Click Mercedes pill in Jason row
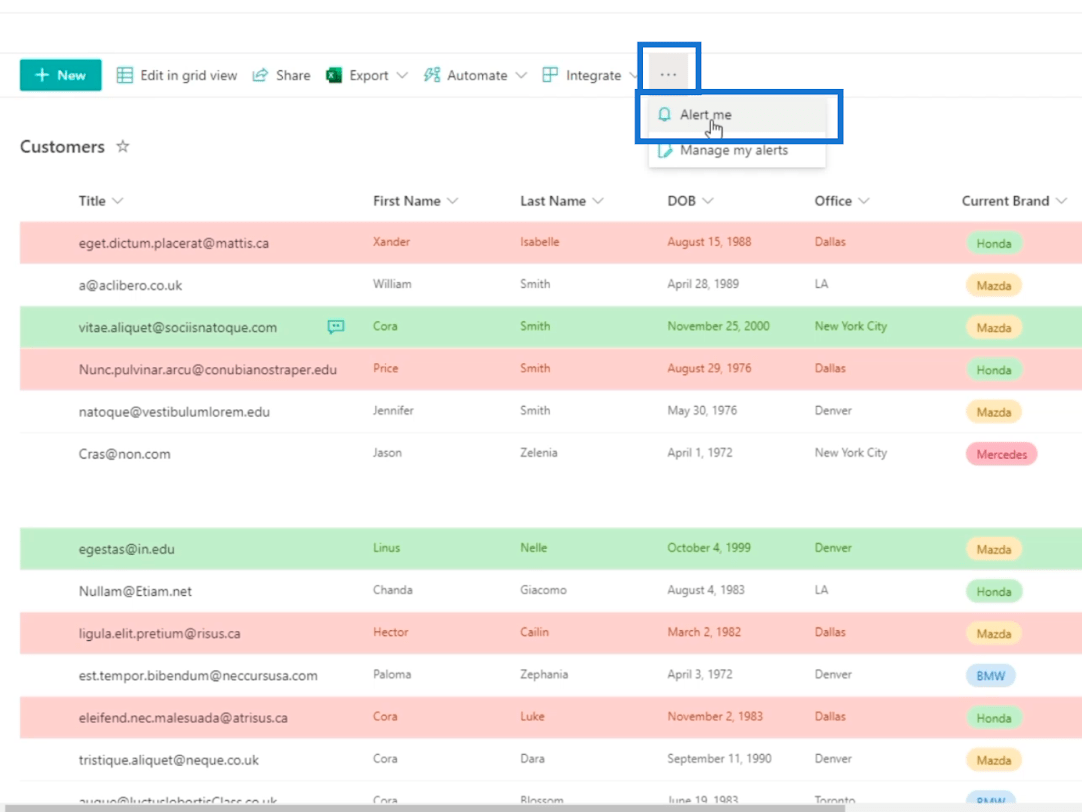 [x=1001, y=454]
